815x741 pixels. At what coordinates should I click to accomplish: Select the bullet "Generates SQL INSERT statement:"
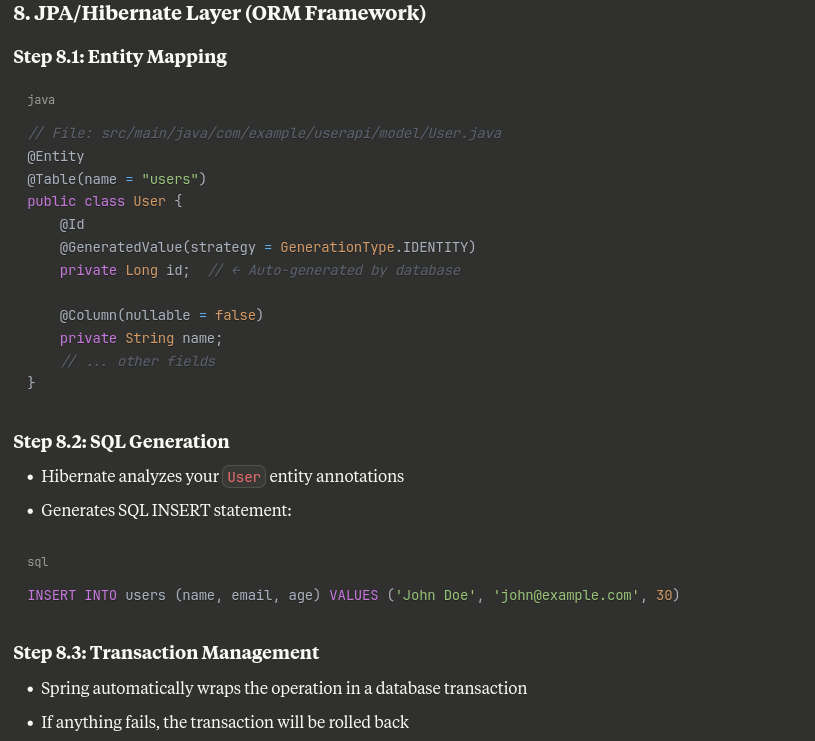[166, 511]
